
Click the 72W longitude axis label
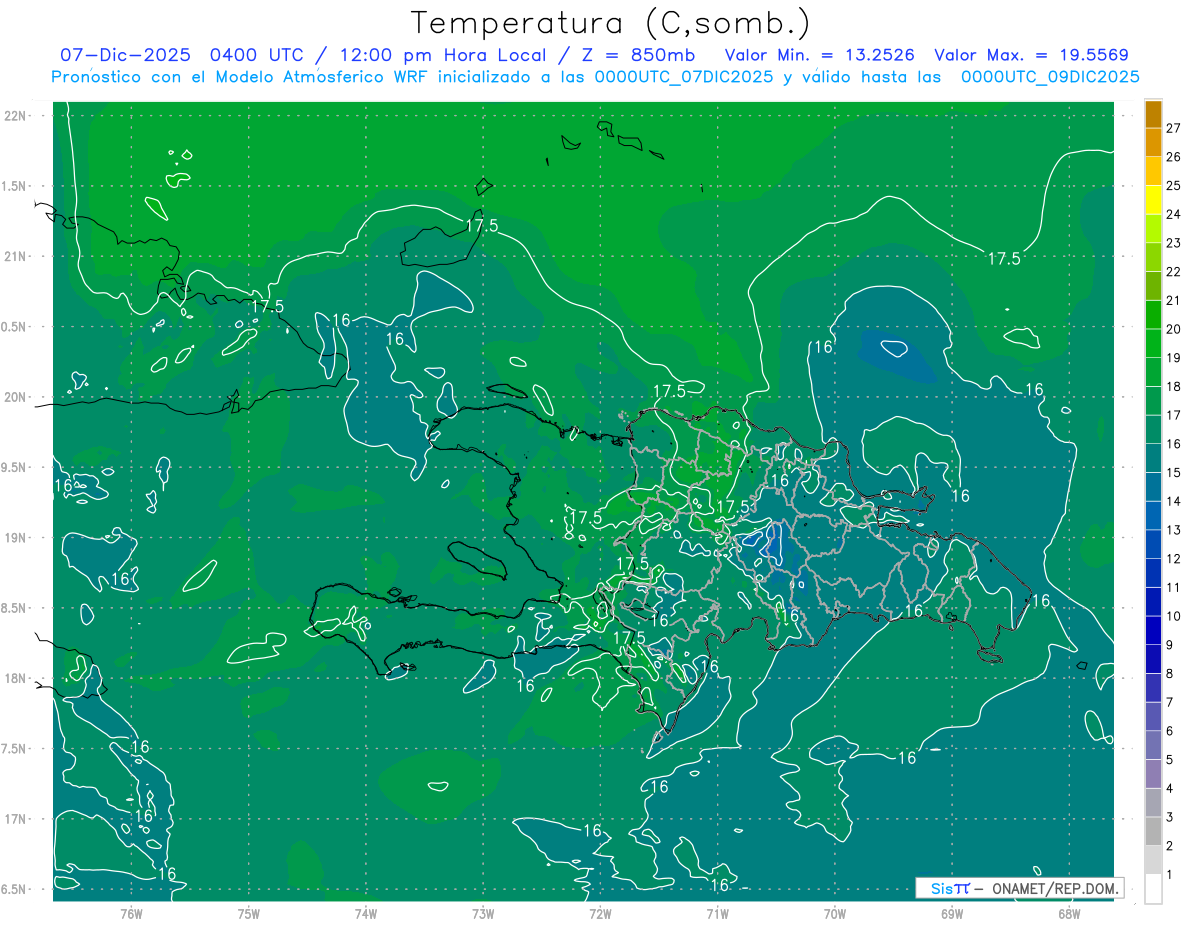click(600, 913)
